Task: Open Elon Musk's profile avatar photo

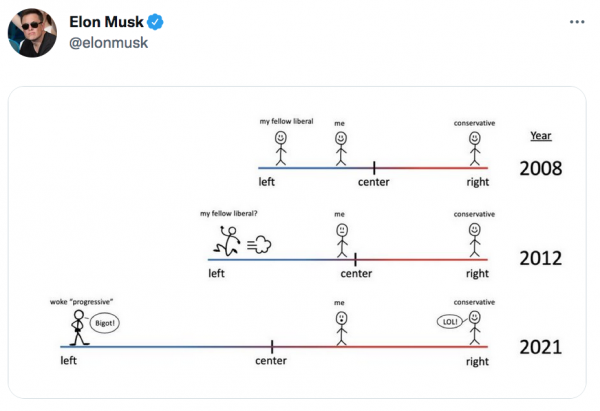Action: point(32,32)
